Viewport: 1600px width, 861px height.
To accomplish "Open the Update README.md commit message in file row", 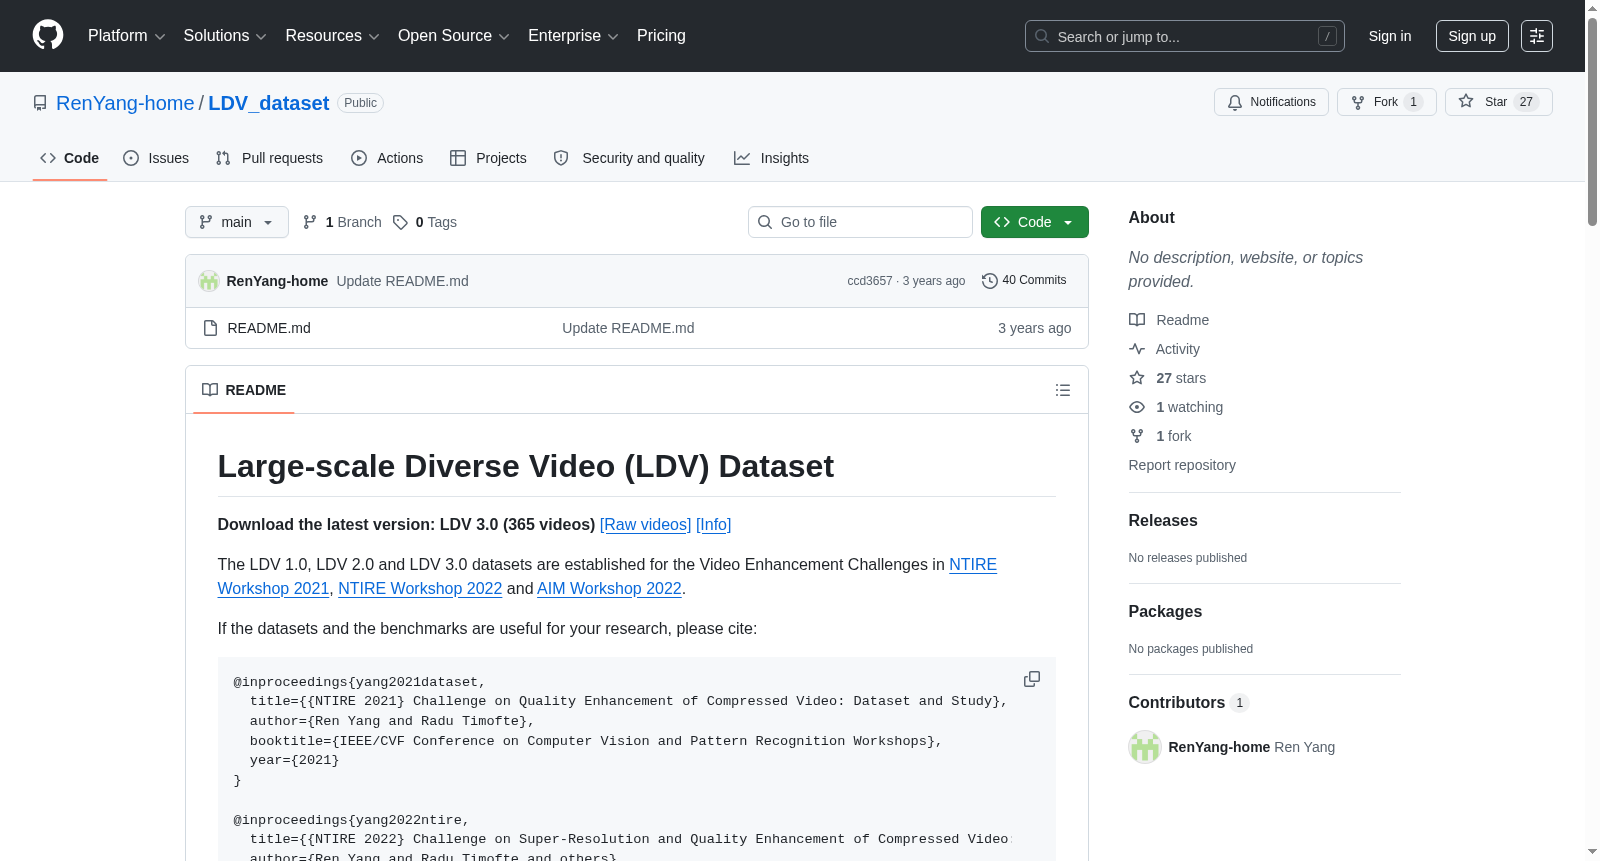I will click(x=628, y=328).
